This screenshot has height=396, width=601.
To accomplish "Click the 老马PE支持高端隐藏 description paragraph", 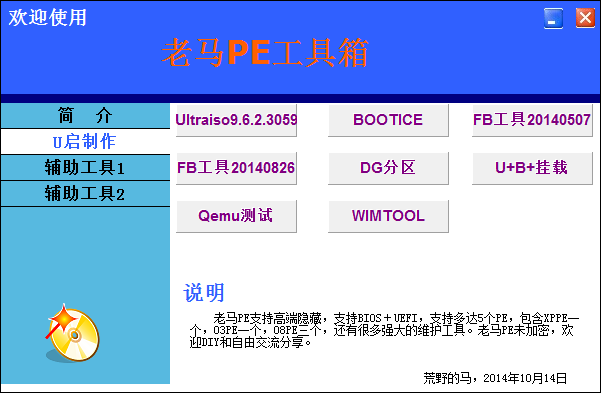I will point(384,330).
